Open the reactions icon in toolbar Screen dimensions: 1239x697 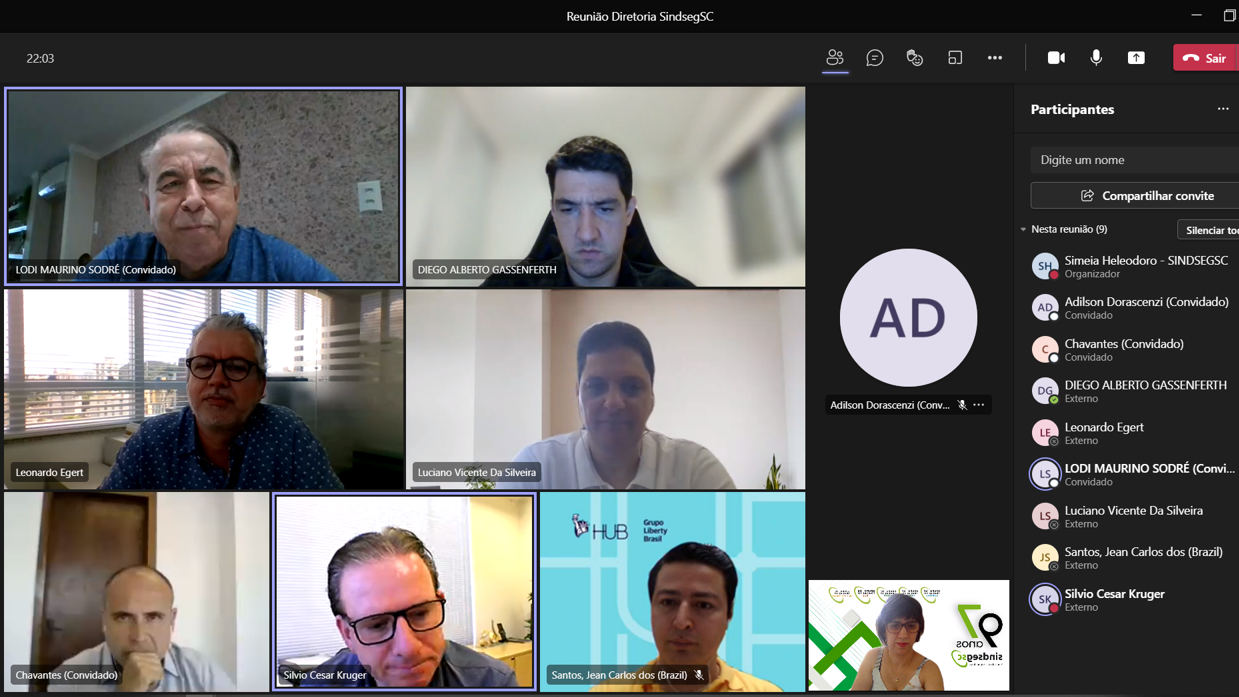914,58
